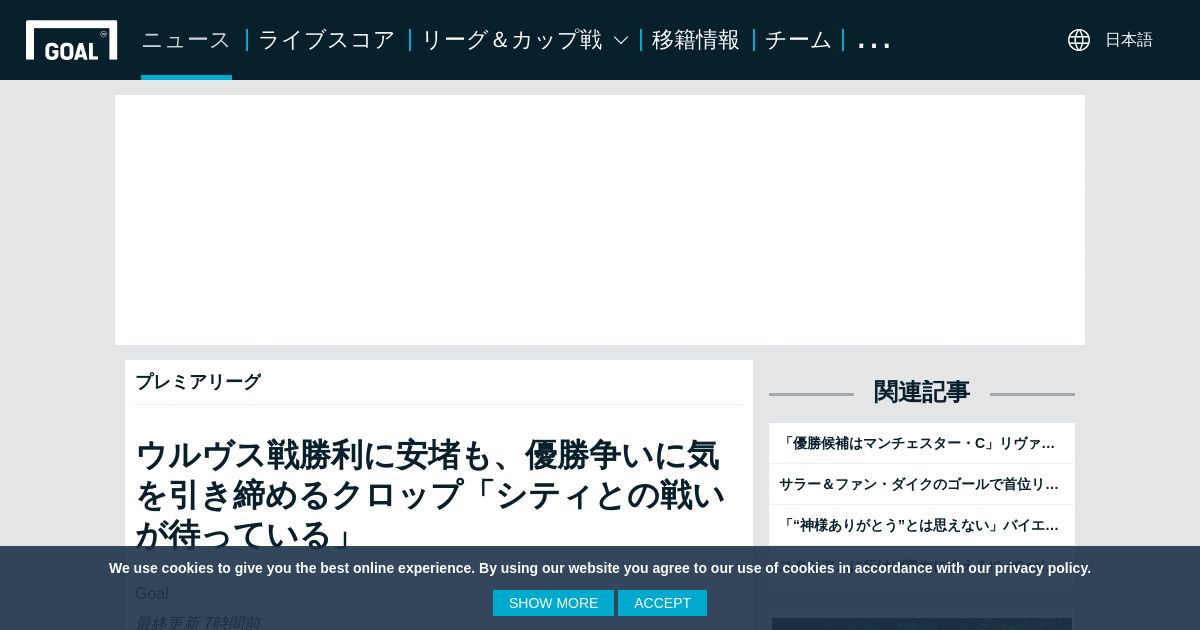The height and width of the screenshot is (630, 1200).
Task: Click the globe language icon
Action: (1079, 40)
